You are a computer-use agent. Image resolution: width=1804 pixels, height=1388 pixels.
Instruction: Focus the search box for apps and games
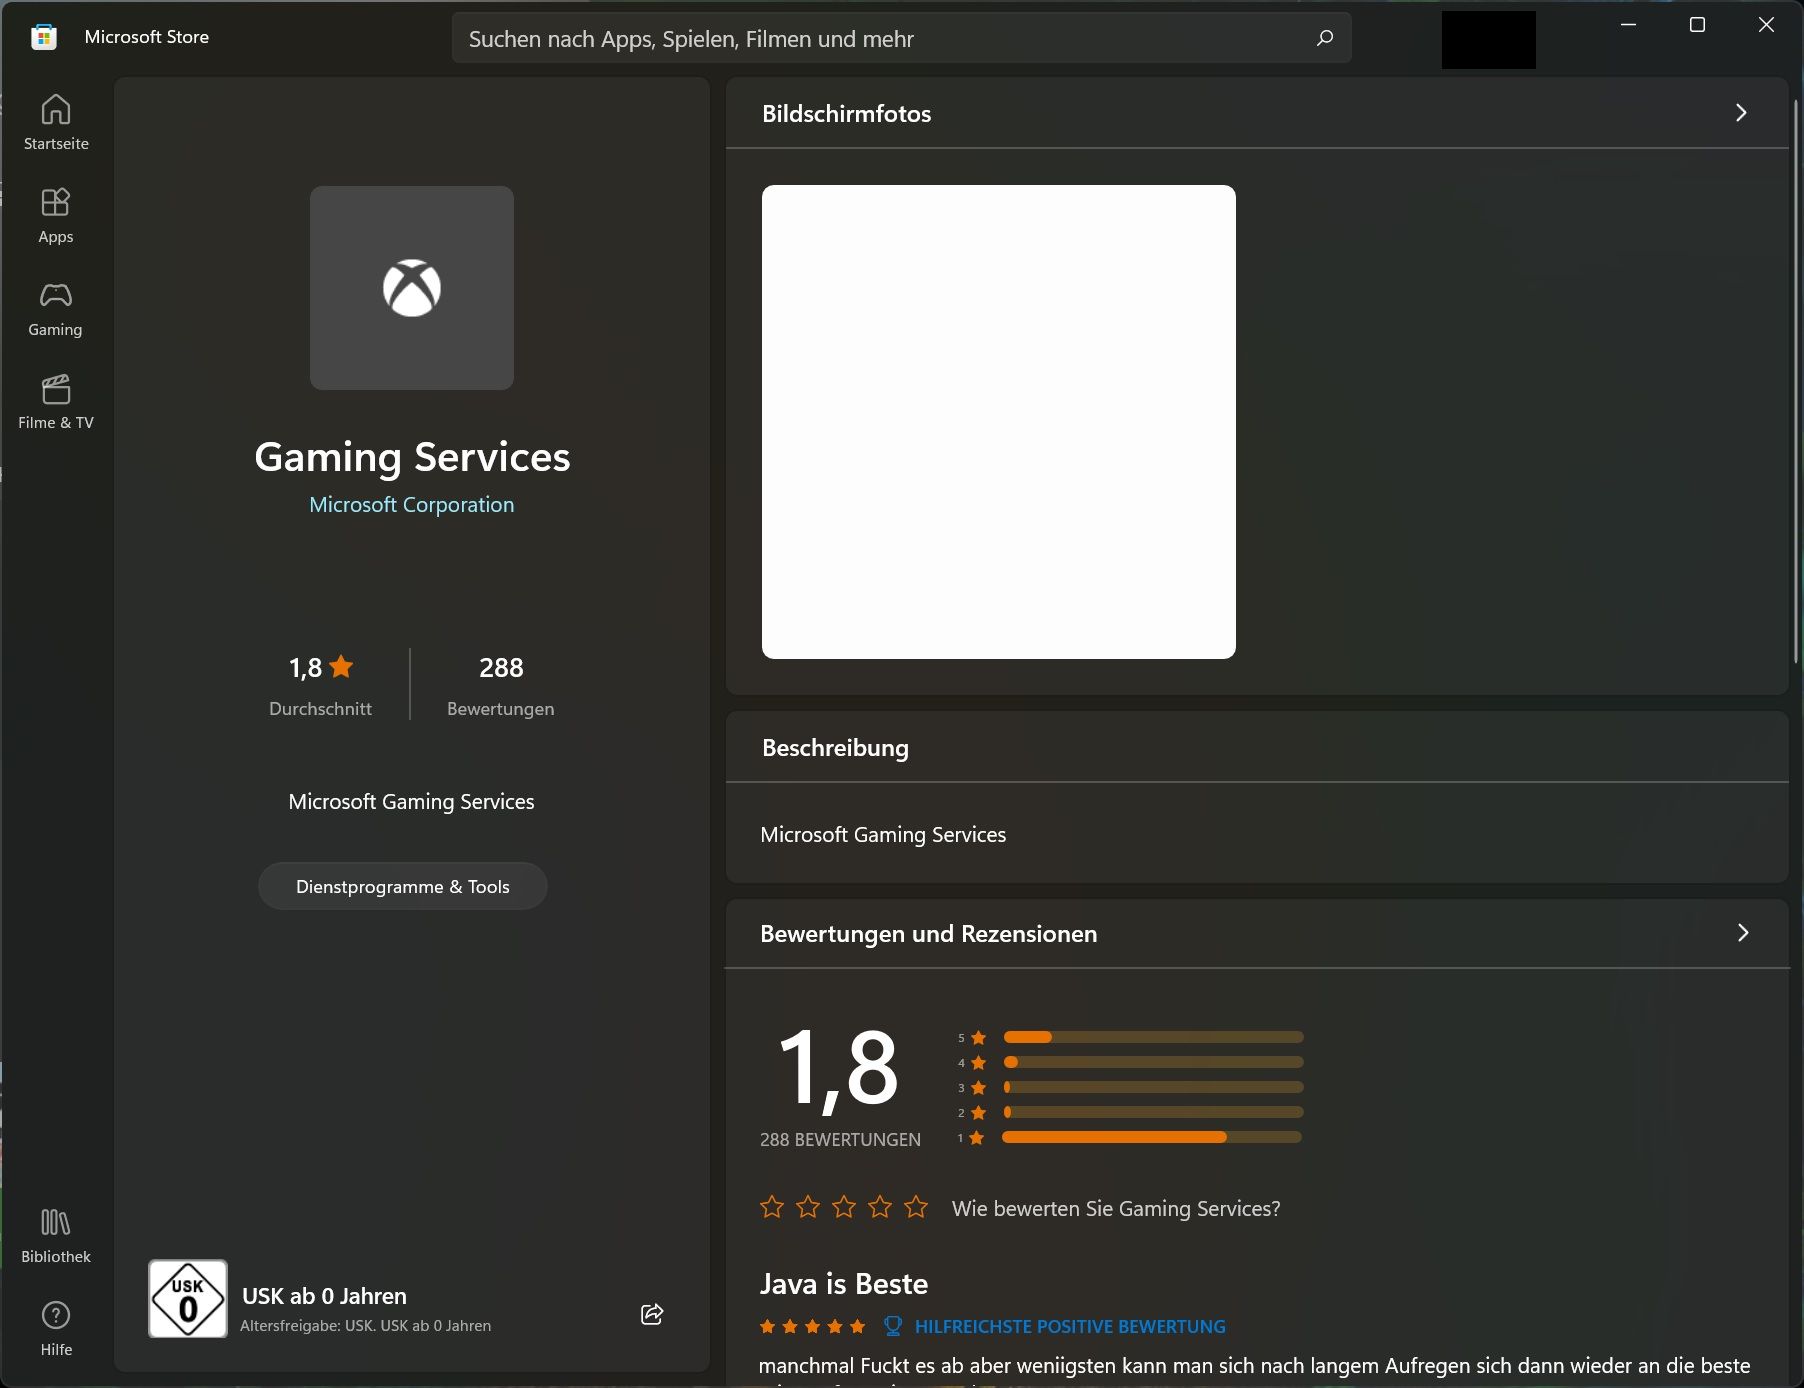point(902,38)
